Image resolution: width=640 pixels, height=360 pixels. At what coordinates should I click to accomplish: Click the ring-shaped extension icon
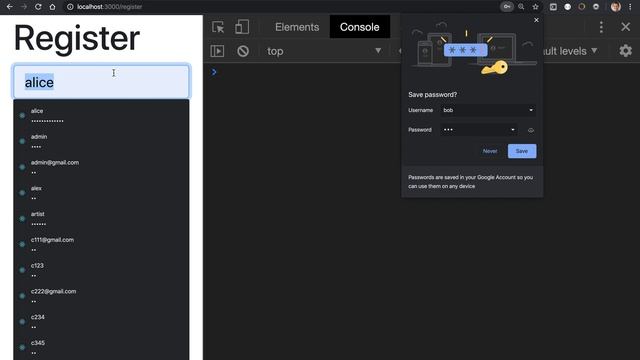(582, 7)
